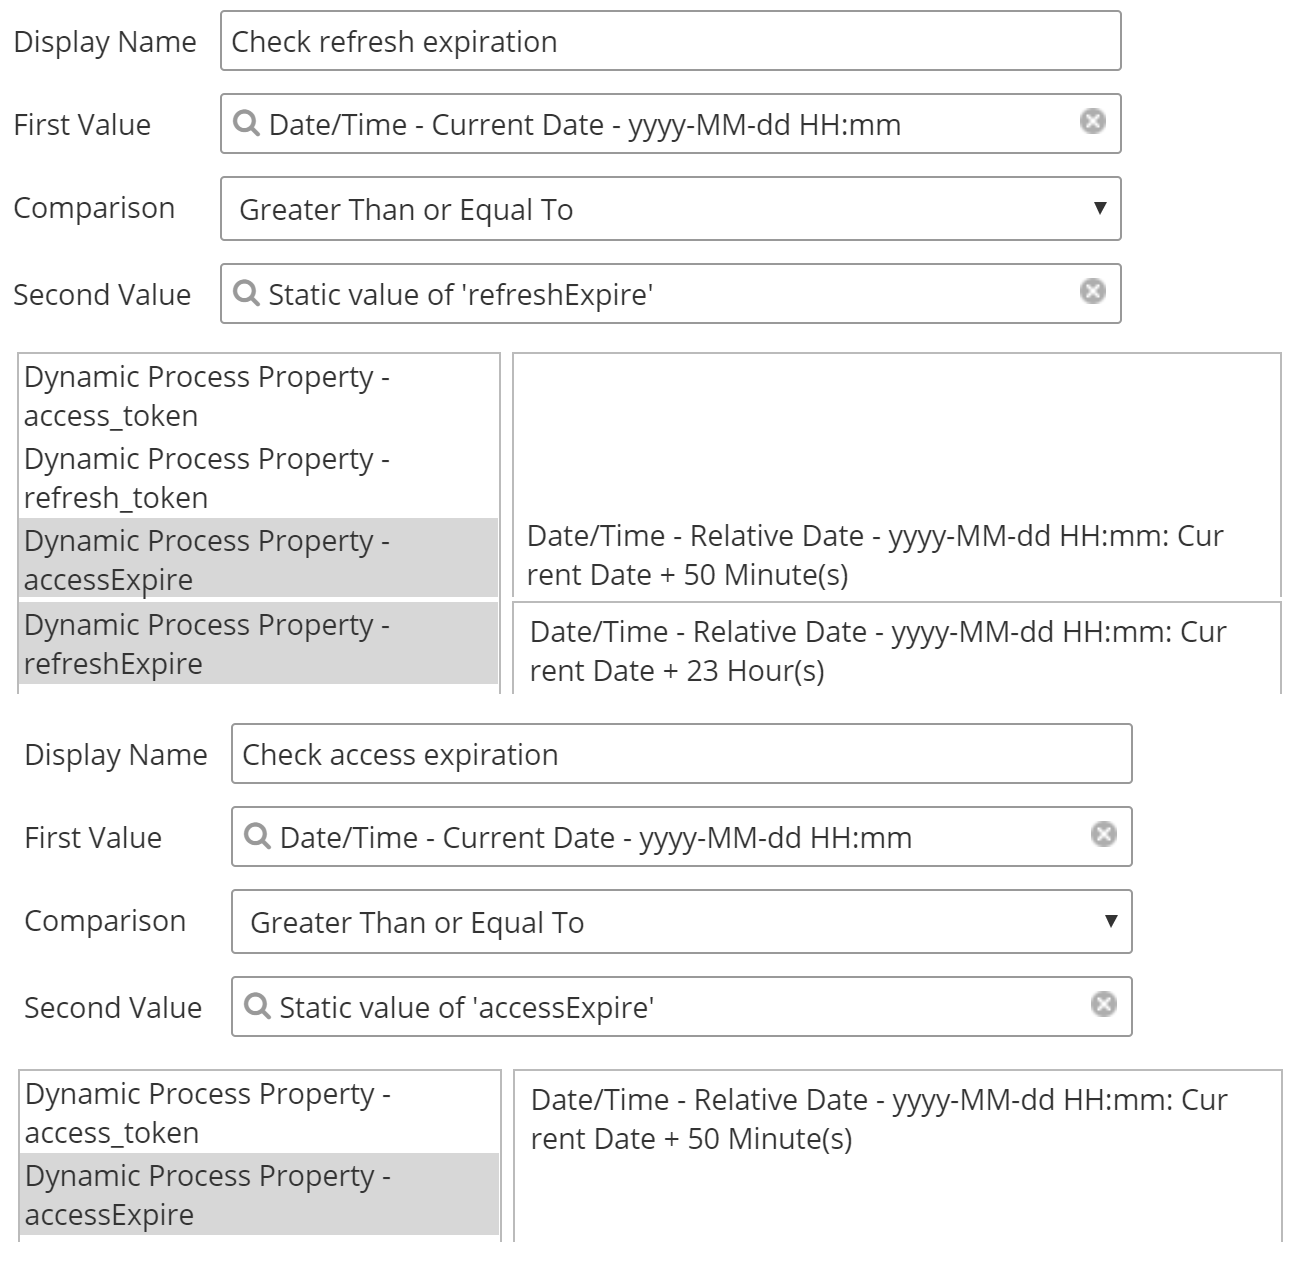Image resolution: width=1299 pixels, height=1266 pixels.
Task: Click search icon in access First Value field
Action: (257, 836)
